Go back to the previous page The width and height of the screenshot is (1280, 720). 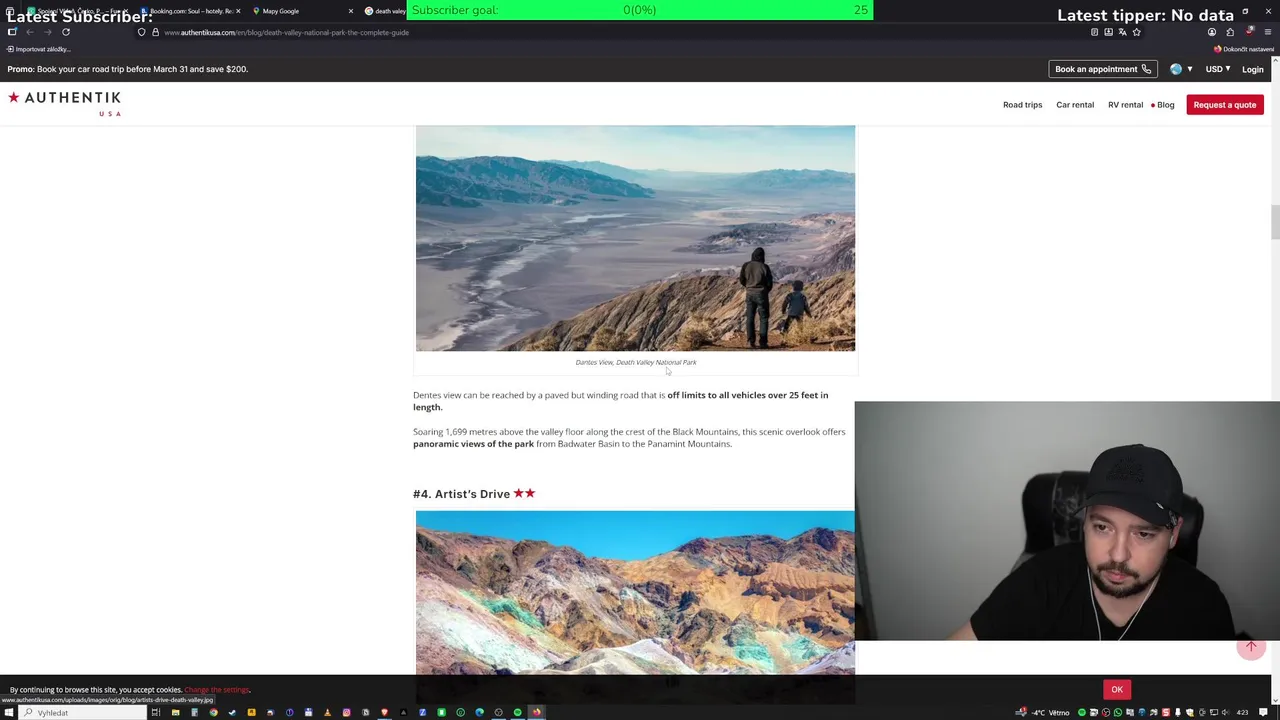click(29, 32)
